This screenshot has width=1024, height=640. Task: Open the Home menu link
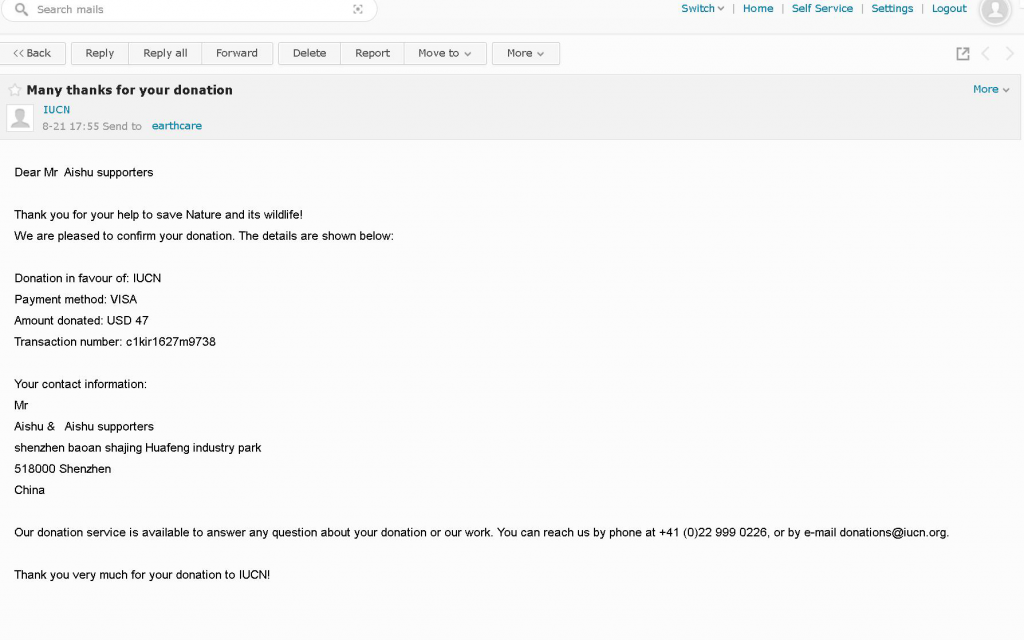757,9
